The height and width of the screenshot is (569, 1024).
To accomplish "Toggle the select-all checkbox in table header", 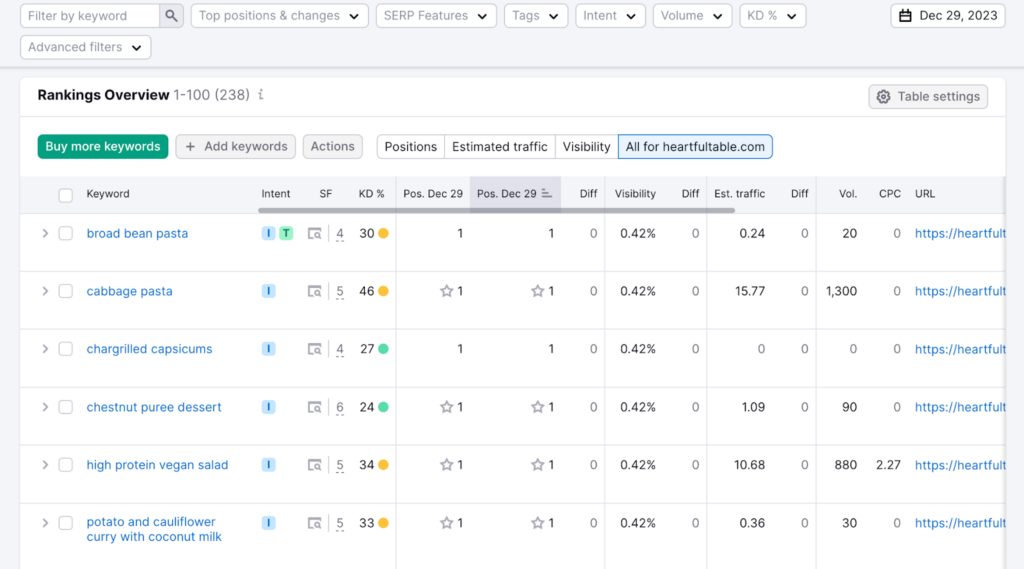I will click(x=66, y=195).
